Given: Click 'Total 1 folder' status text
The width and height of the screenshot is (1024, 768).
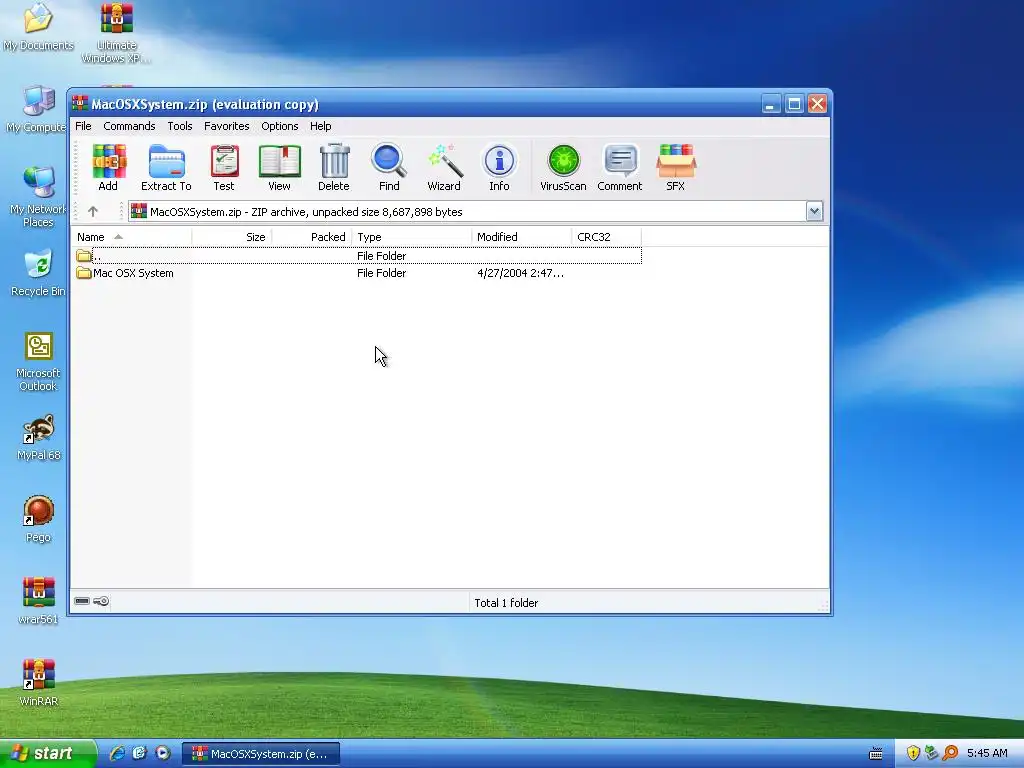Looking at the screenshot, I should point(506,603).
